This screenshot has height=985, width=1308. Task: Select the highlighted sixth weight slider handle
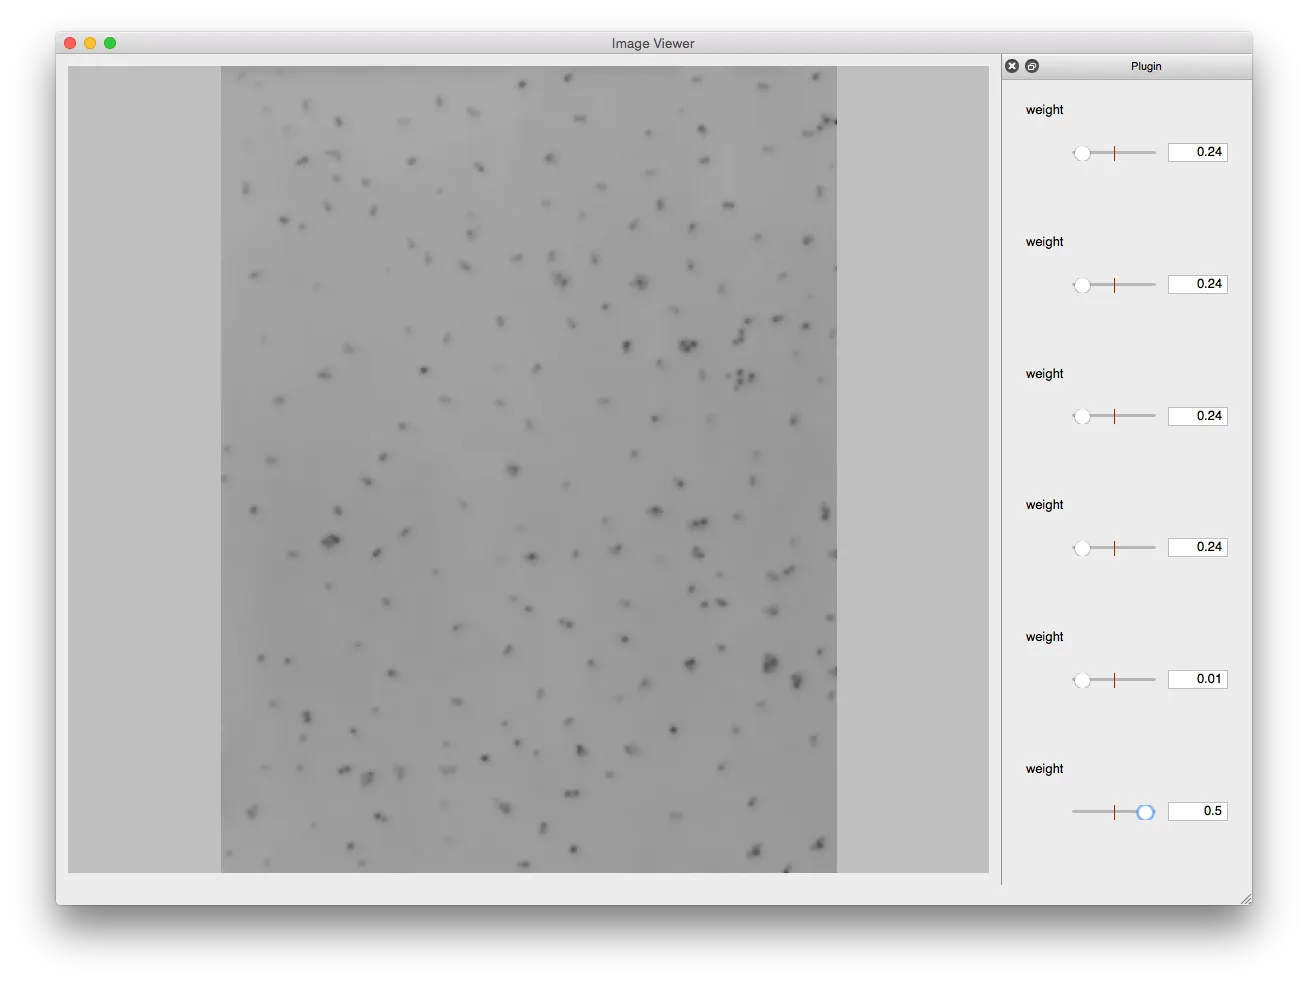[1145, 812]
